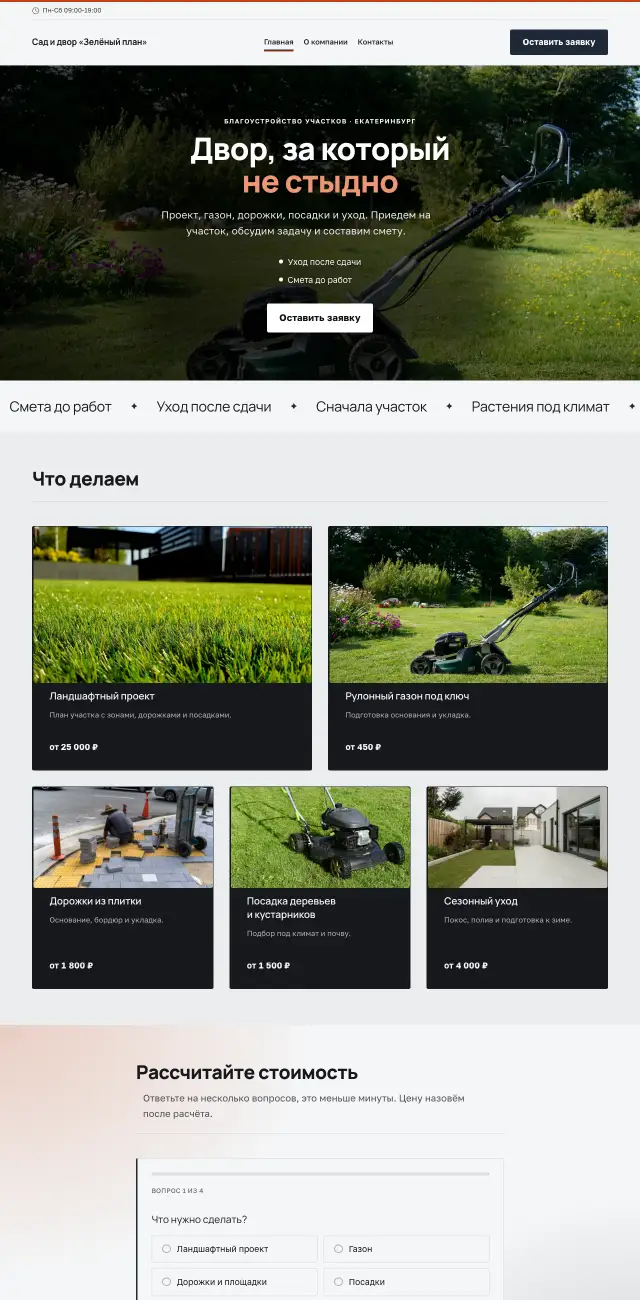Click the Сезонный уход card title
The height and width of the screenshot is (1300, 640).
point(481,901)
